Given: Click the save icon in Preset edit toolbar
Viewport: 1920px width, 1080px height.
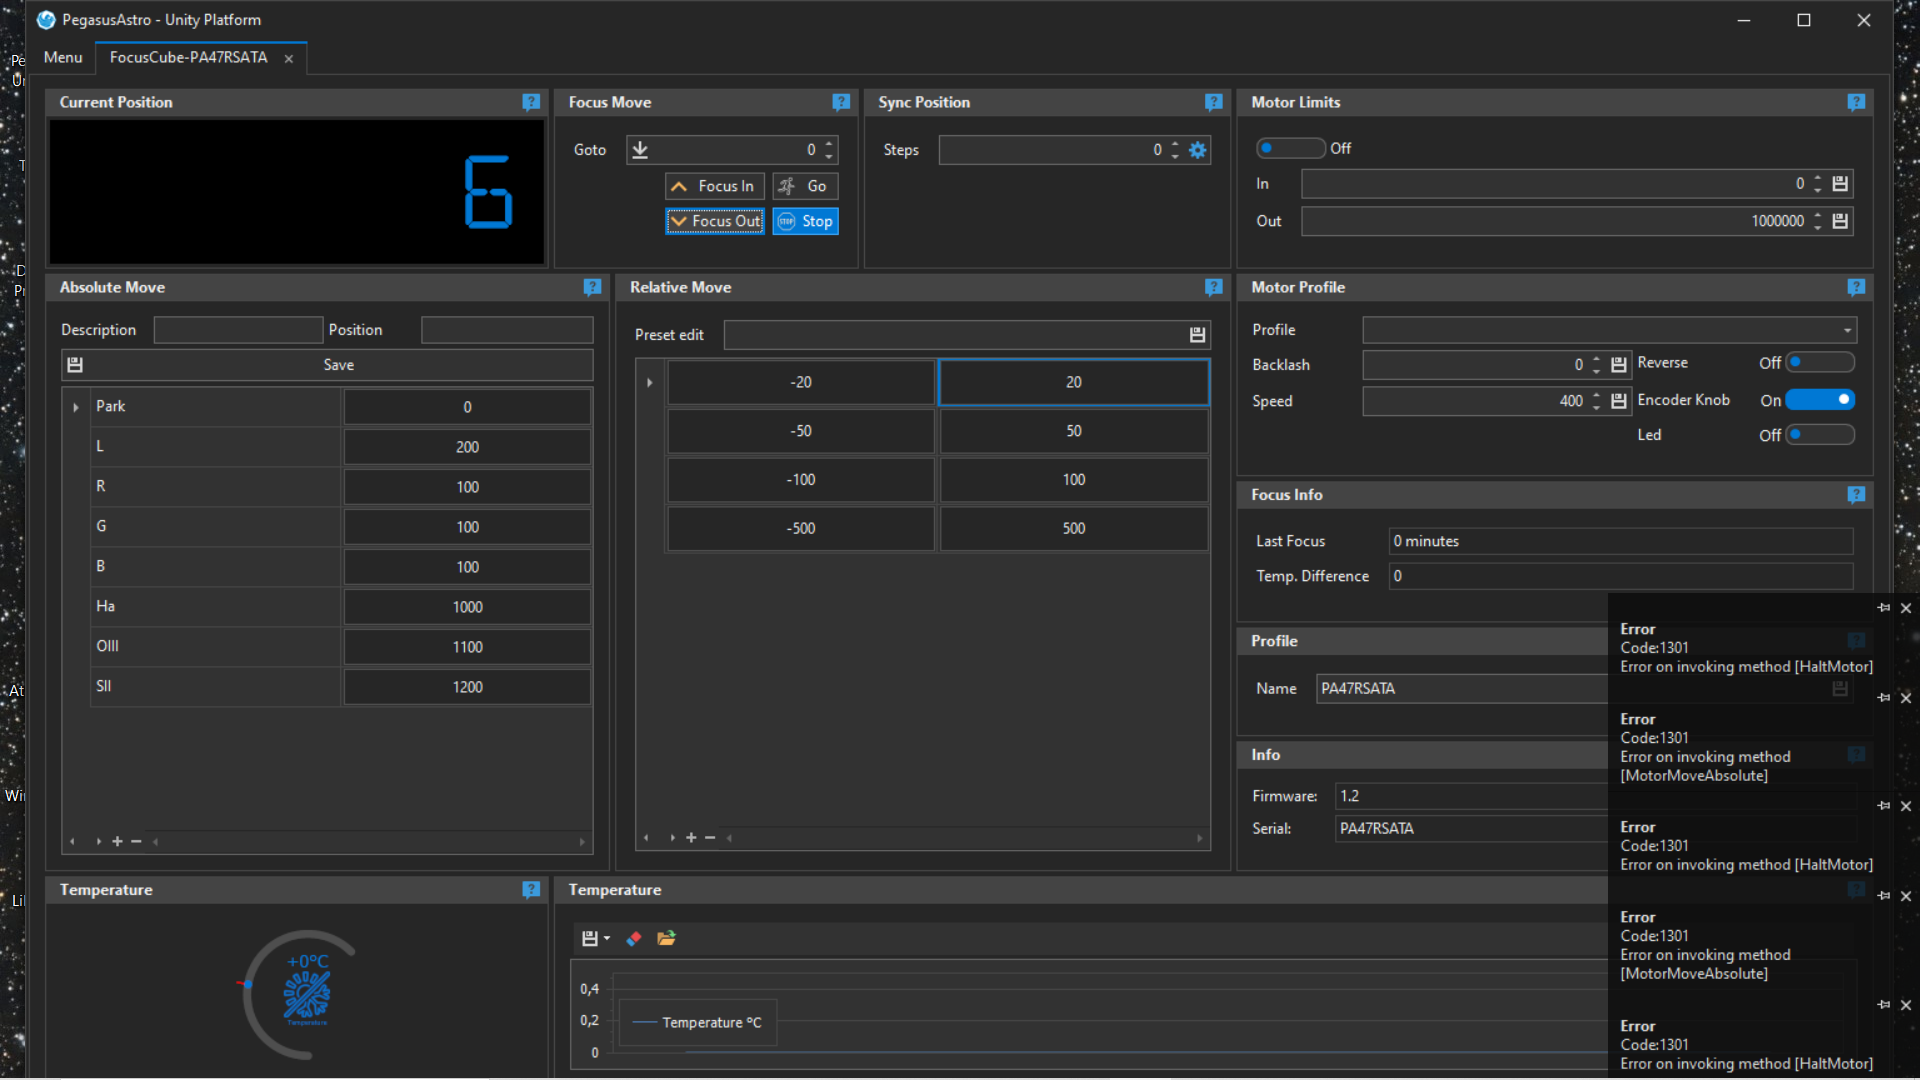Looking at the screenshot, I should tap(1197, 334).
